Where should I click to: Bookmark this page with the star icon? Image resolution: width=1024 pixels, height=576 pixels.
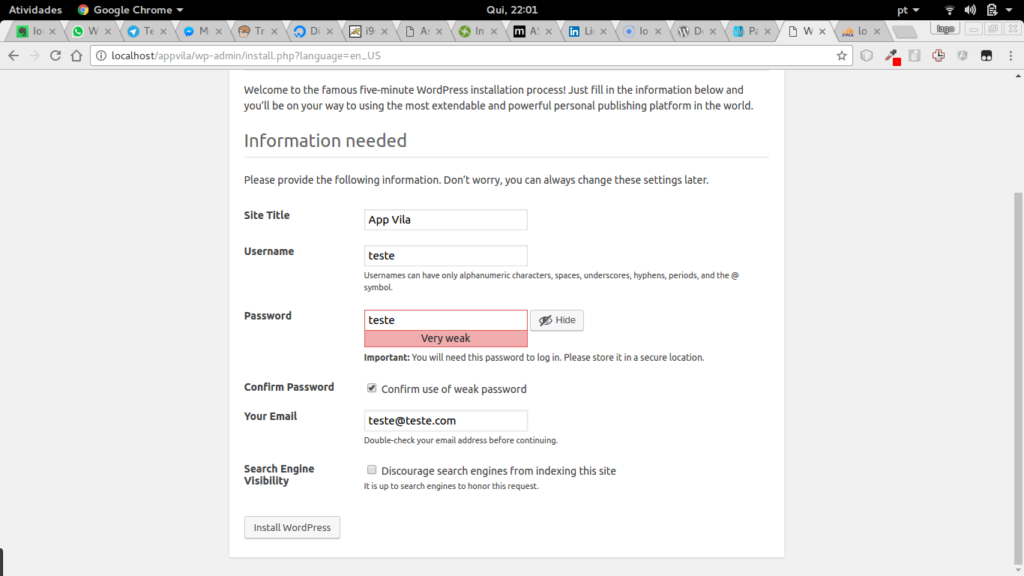(x=843, y=56)
